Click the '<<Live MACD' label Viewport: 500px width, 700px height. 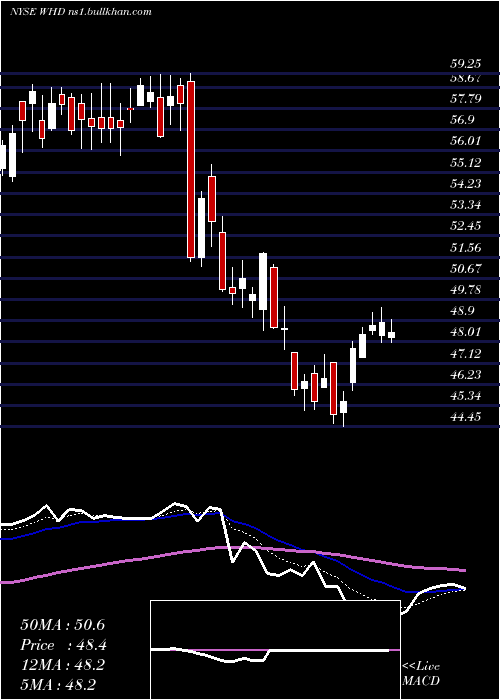(x=421, y=673)
